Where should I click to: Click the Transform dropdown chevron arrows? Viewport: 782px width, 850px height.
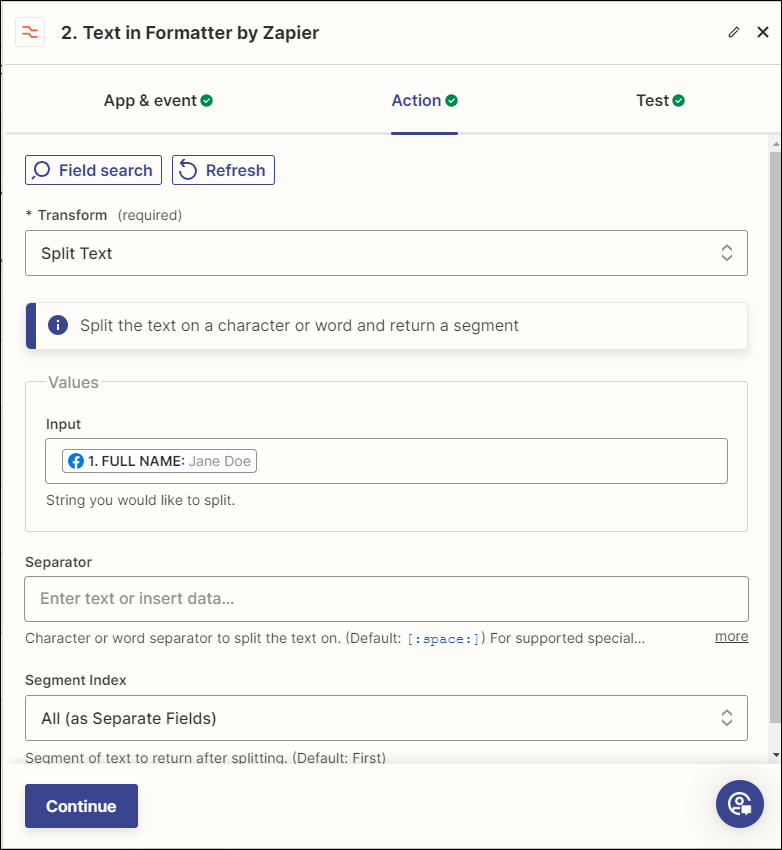click(727, 253)
